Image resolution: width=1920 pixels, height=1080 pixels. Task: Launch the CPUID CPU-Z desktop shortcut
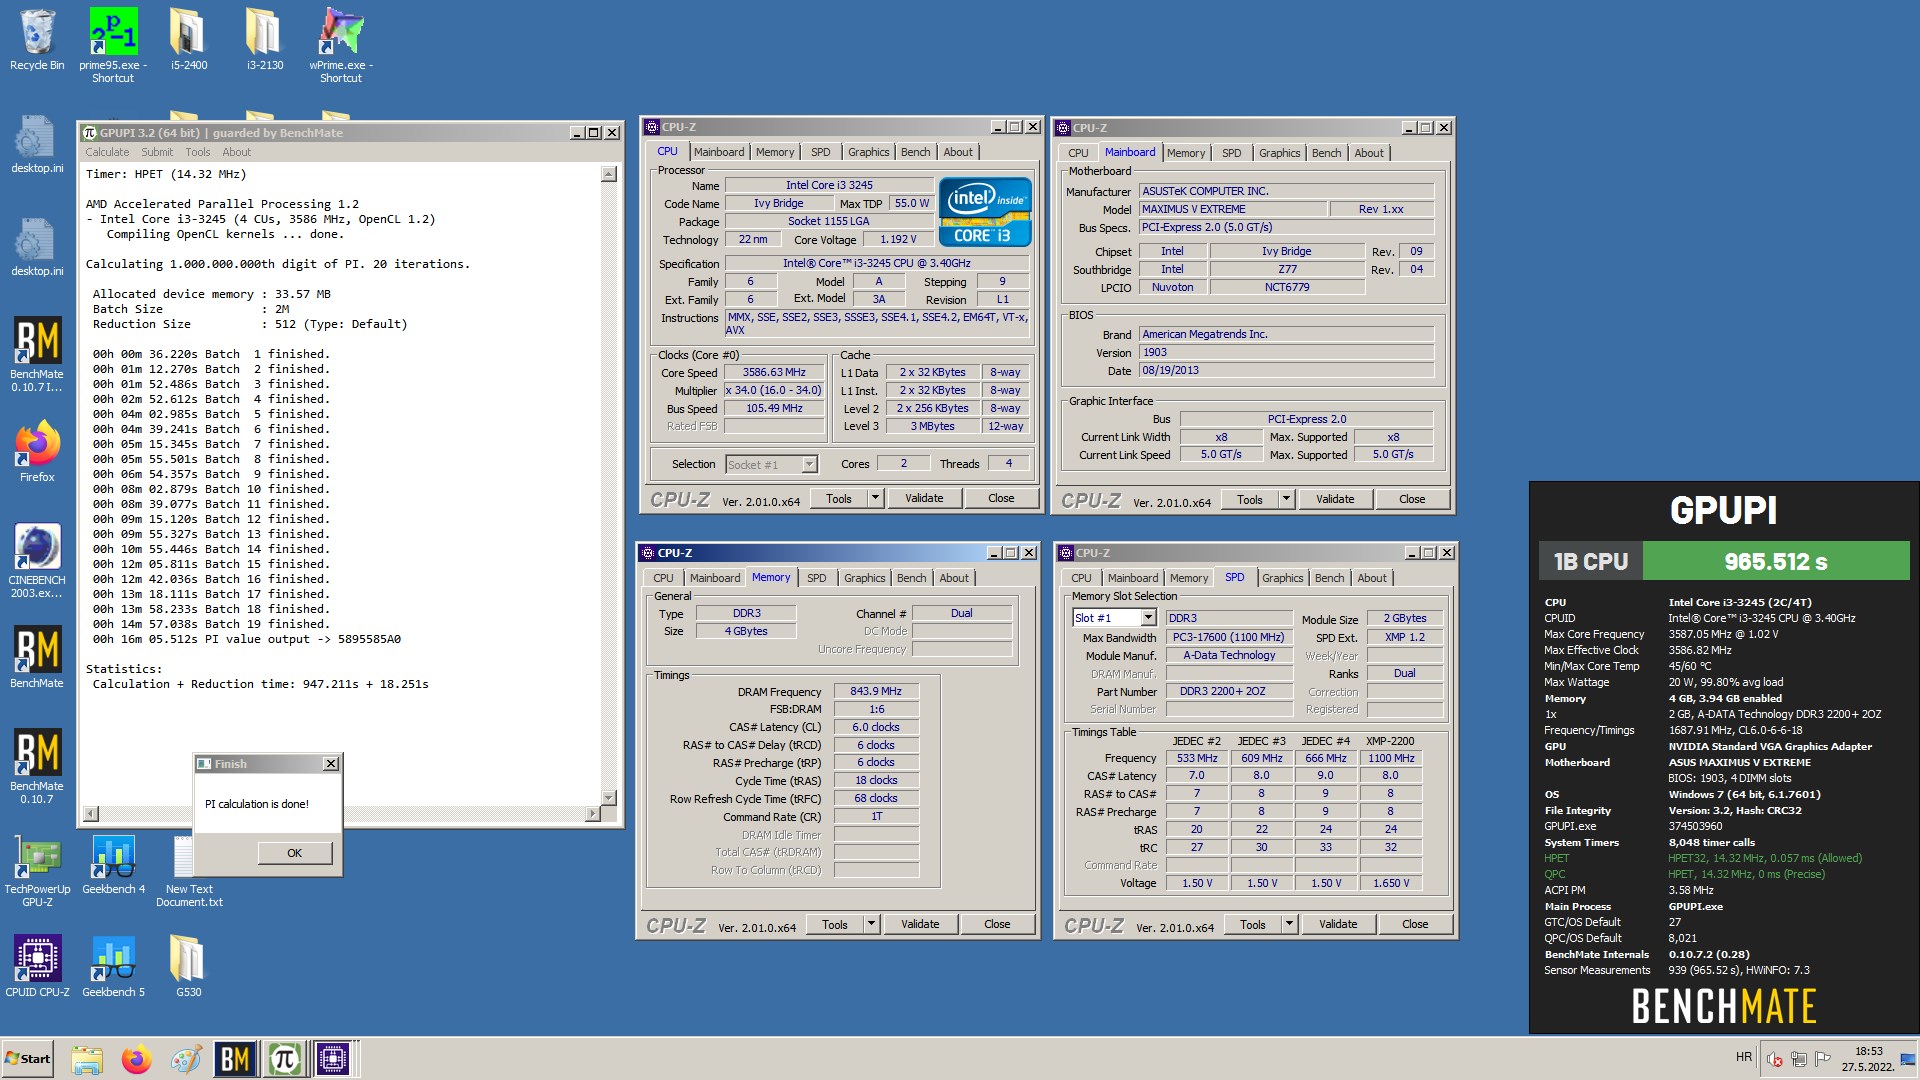(x=37, y=966)
